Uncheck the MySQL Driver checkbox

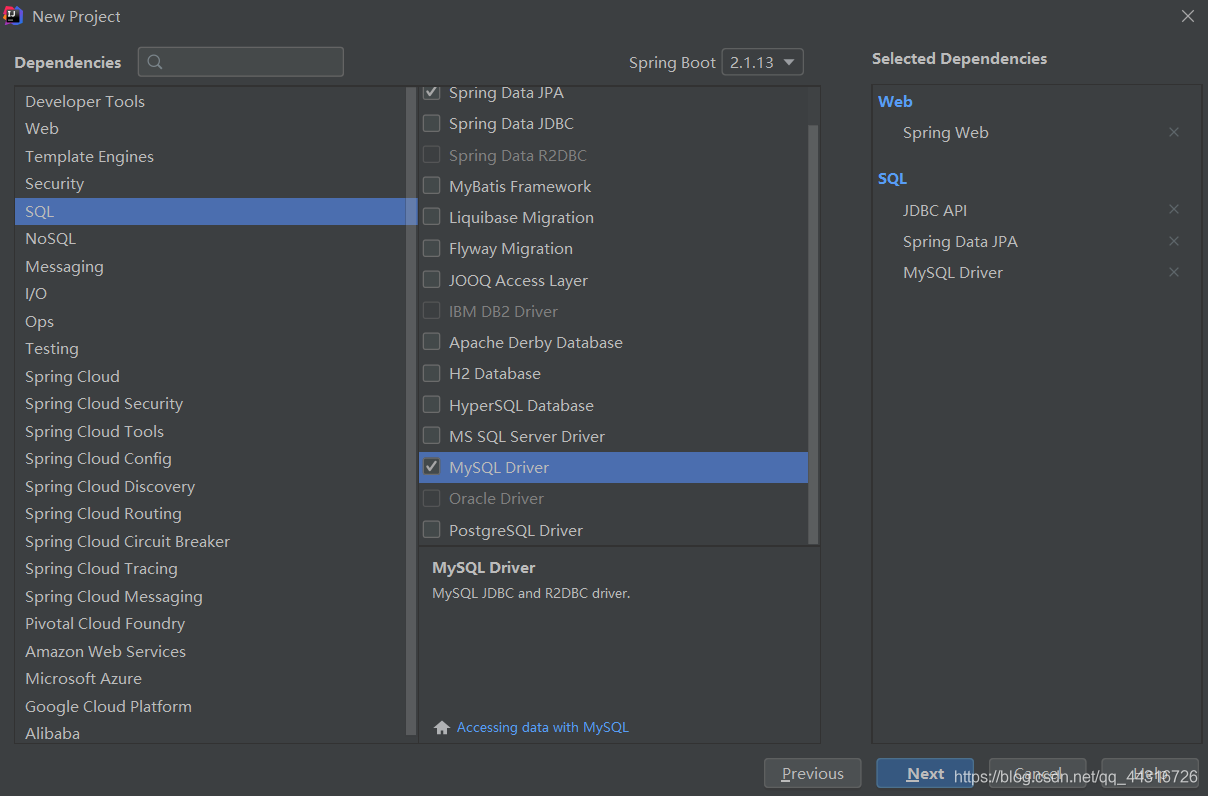click(x=432, y=467)
